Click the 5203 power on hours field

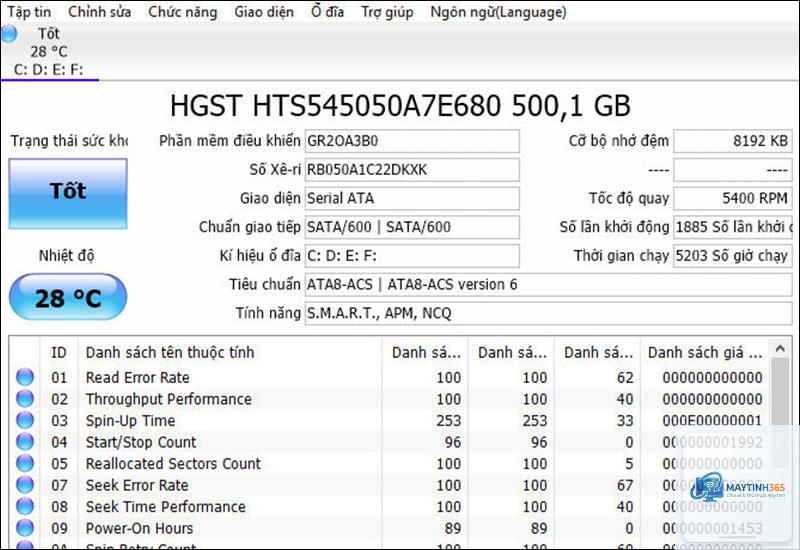[733, 256]
